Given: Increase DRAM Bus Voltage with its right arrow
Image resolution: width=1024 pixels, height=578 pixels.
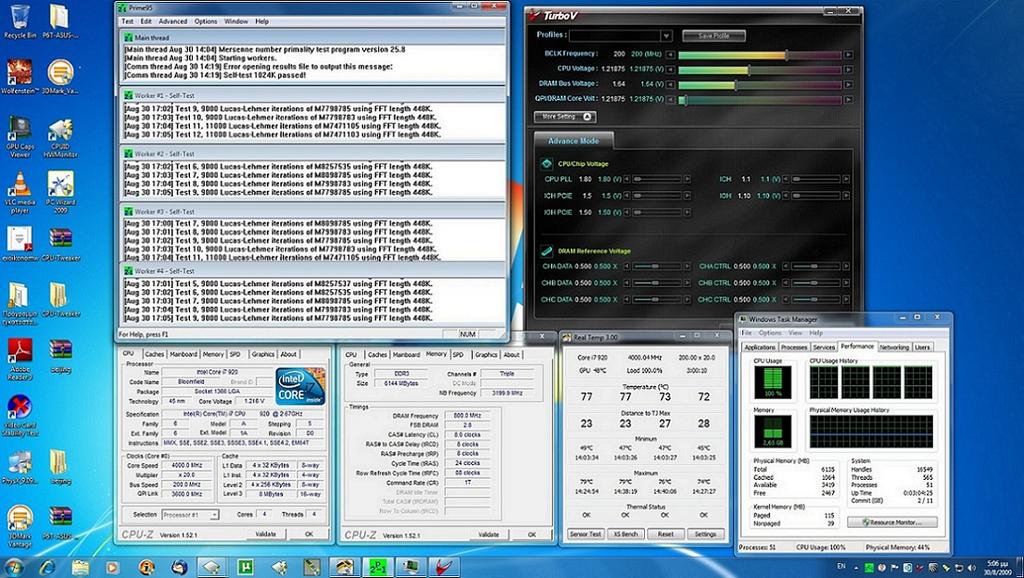Looking at the screenshot, I should (848, 84).
